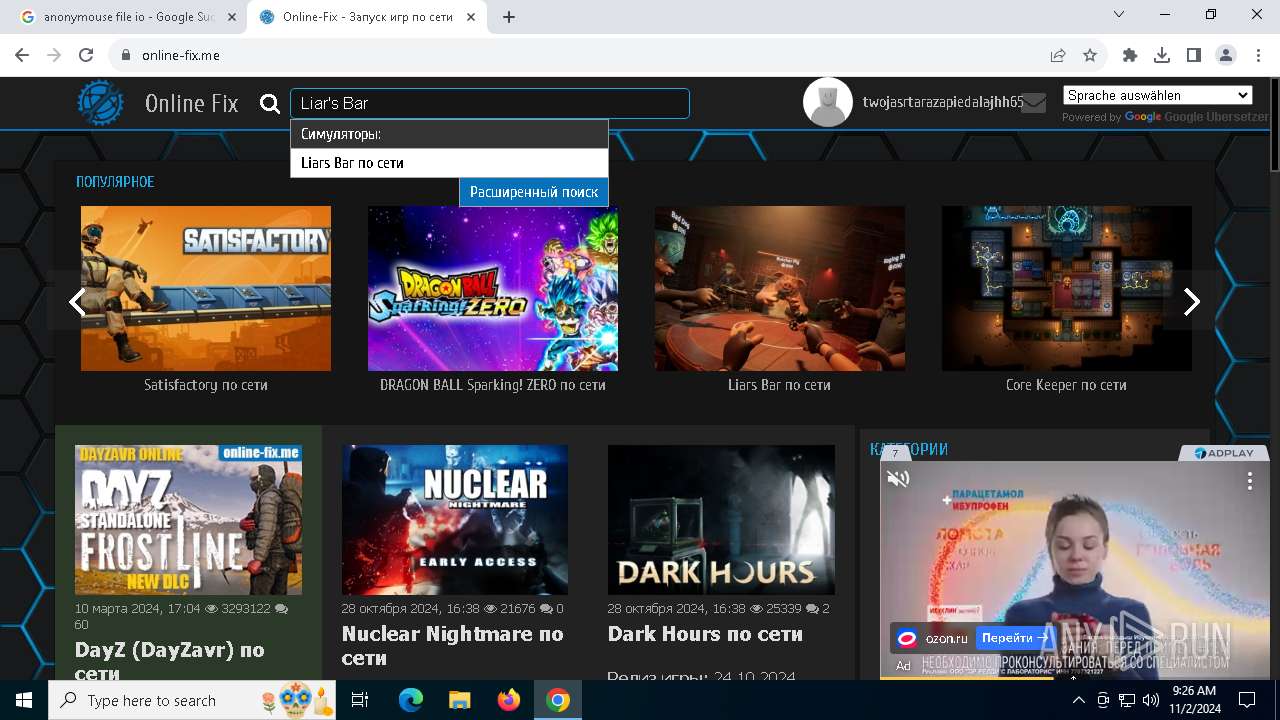
Task: Open the mail envelope icon in the header
Action: [x=1034, y=103]
